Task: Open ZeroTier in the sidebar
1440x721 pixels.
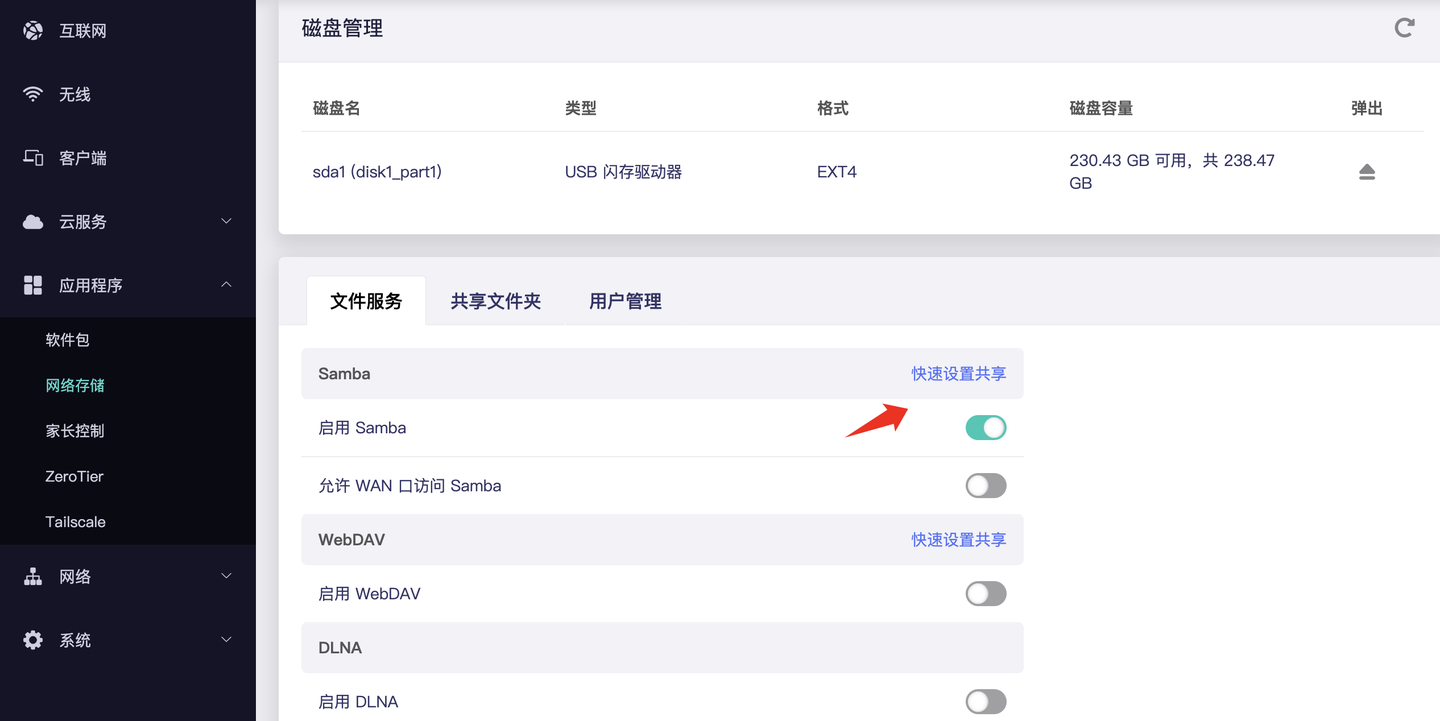Action: [75, 476]
